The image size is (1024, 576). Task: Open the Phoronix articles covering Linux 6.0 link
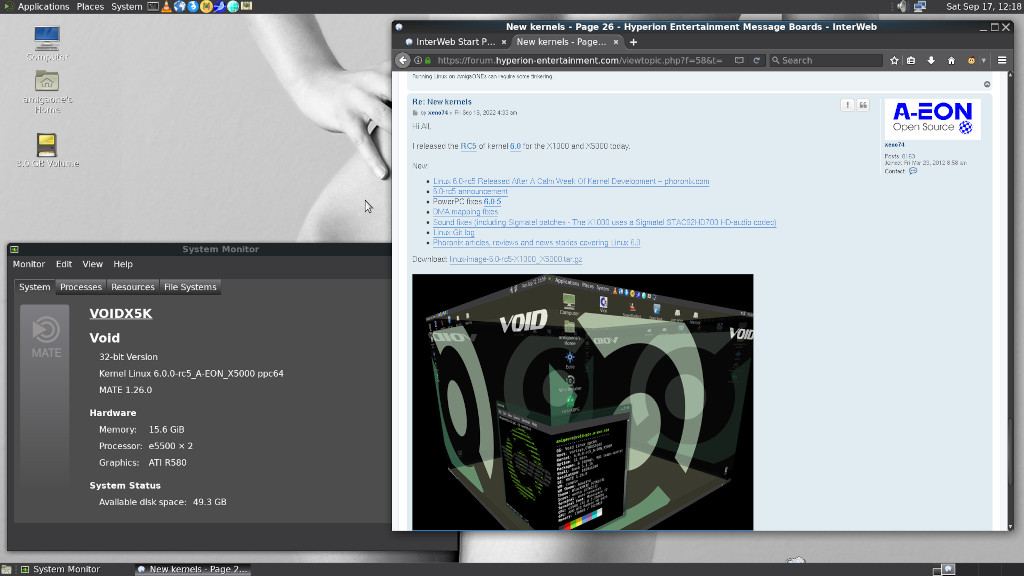tap(536, 242)
